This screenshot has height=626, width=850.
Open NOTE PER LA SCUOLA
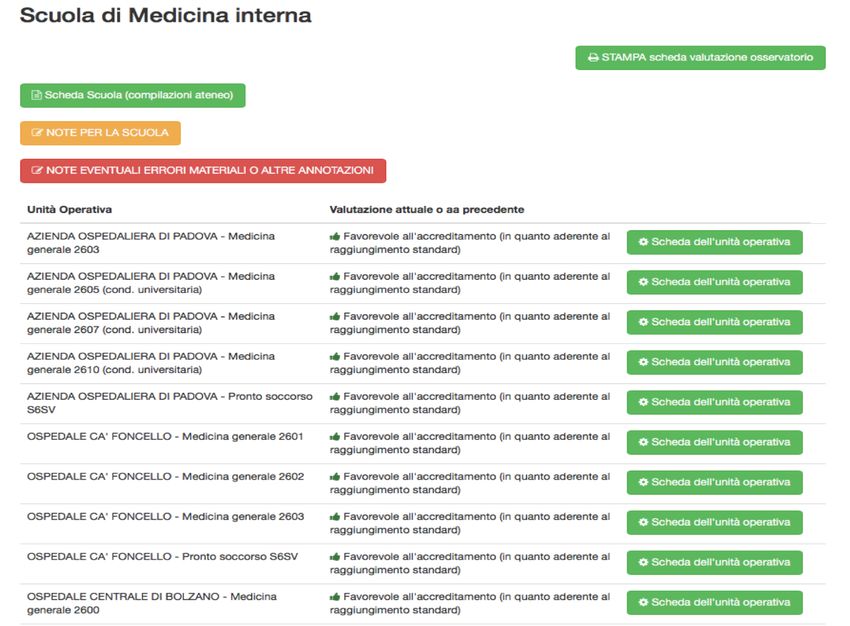tap(100, 133)
